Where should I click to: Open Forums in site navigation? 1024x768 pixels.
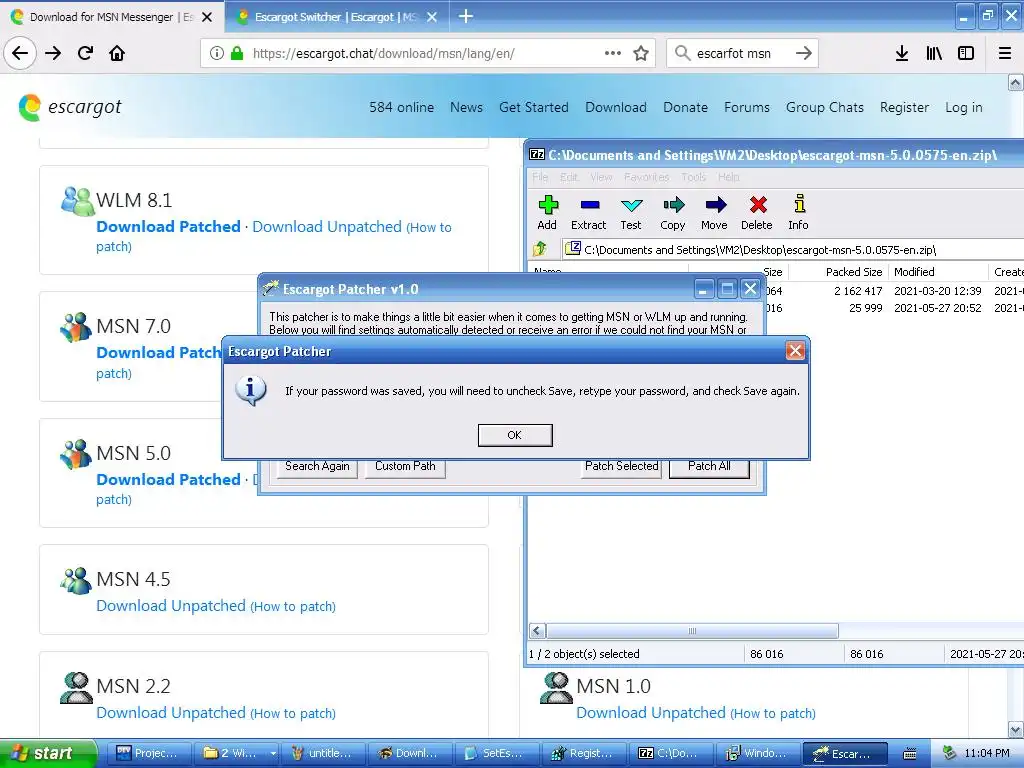tap(746, 107)
